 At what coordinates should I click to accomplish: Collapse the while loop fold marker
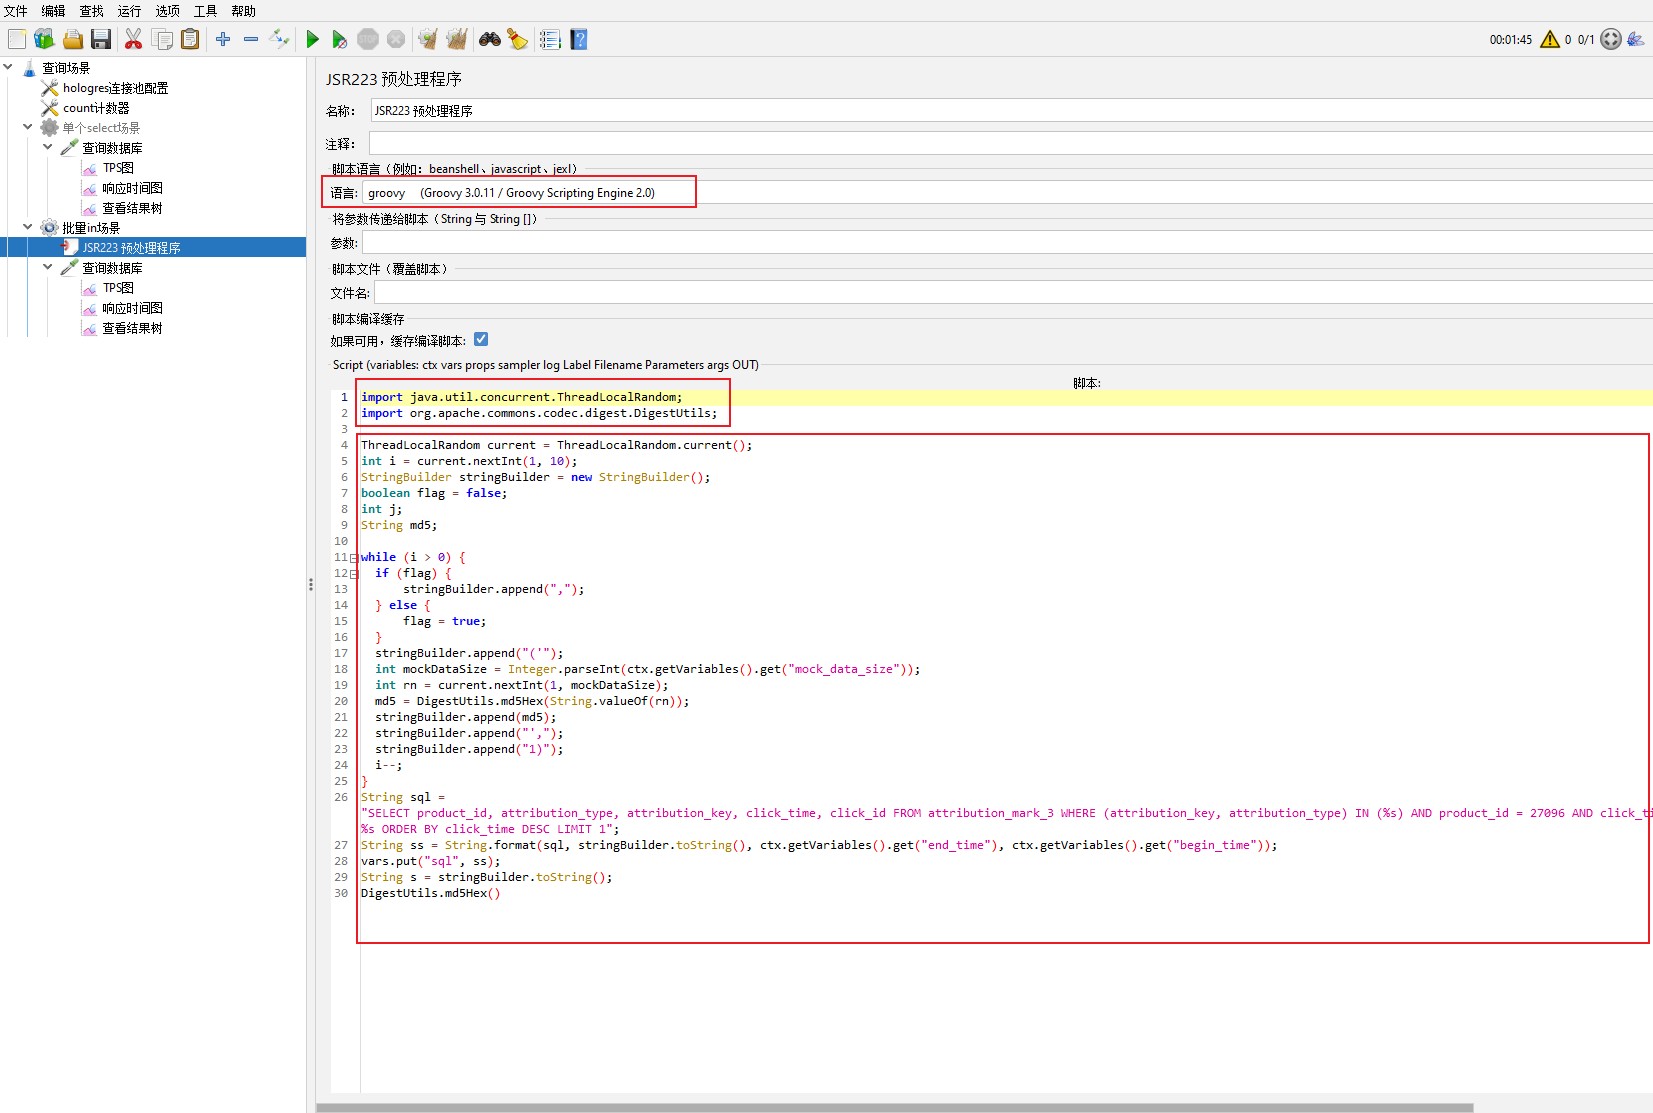point(354,558)
